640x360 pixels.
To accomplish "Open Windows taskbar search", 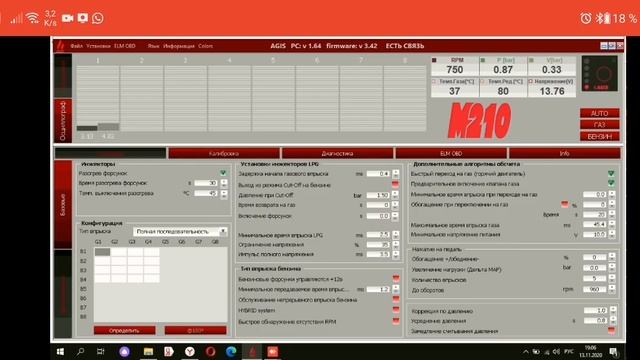I will tap(80, 351).
